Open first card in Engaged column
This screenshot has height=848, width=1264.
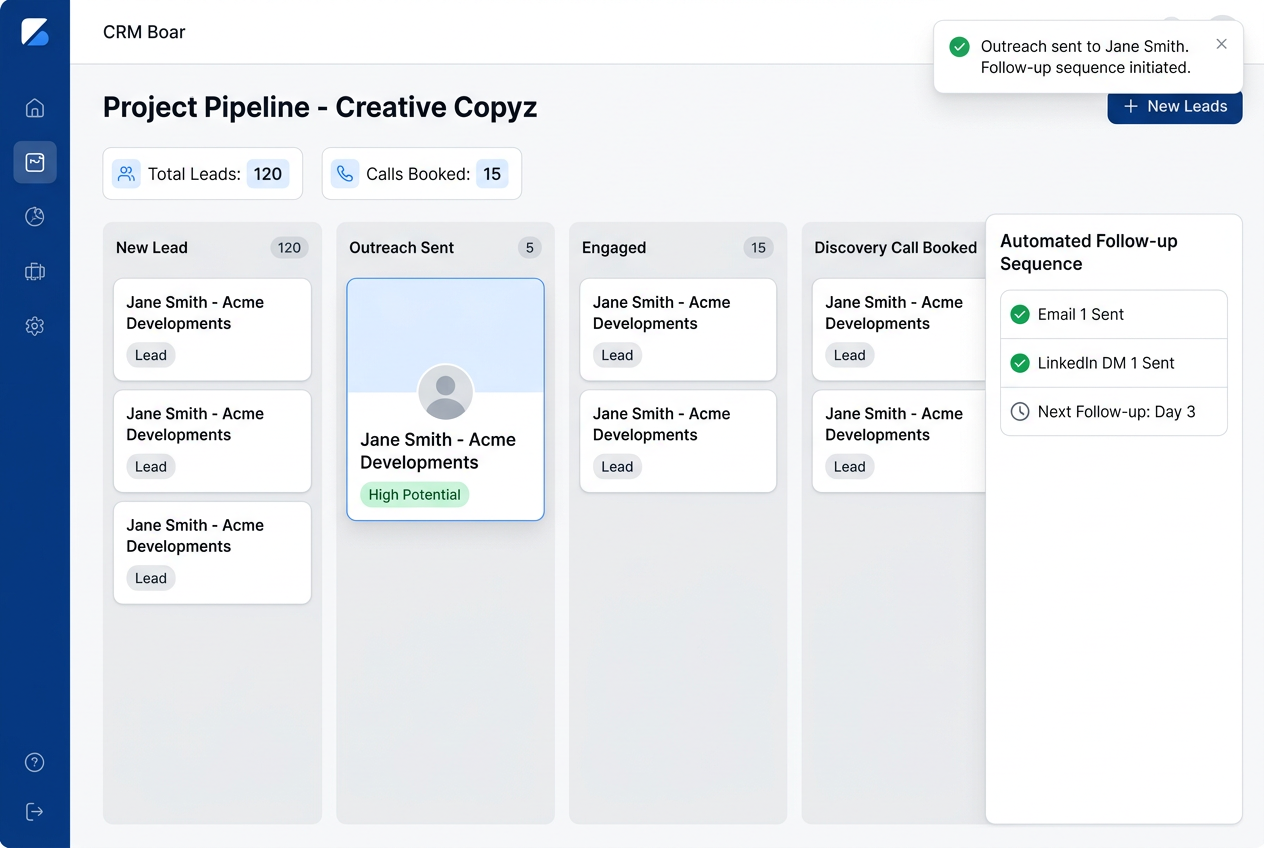pos(678,329)
